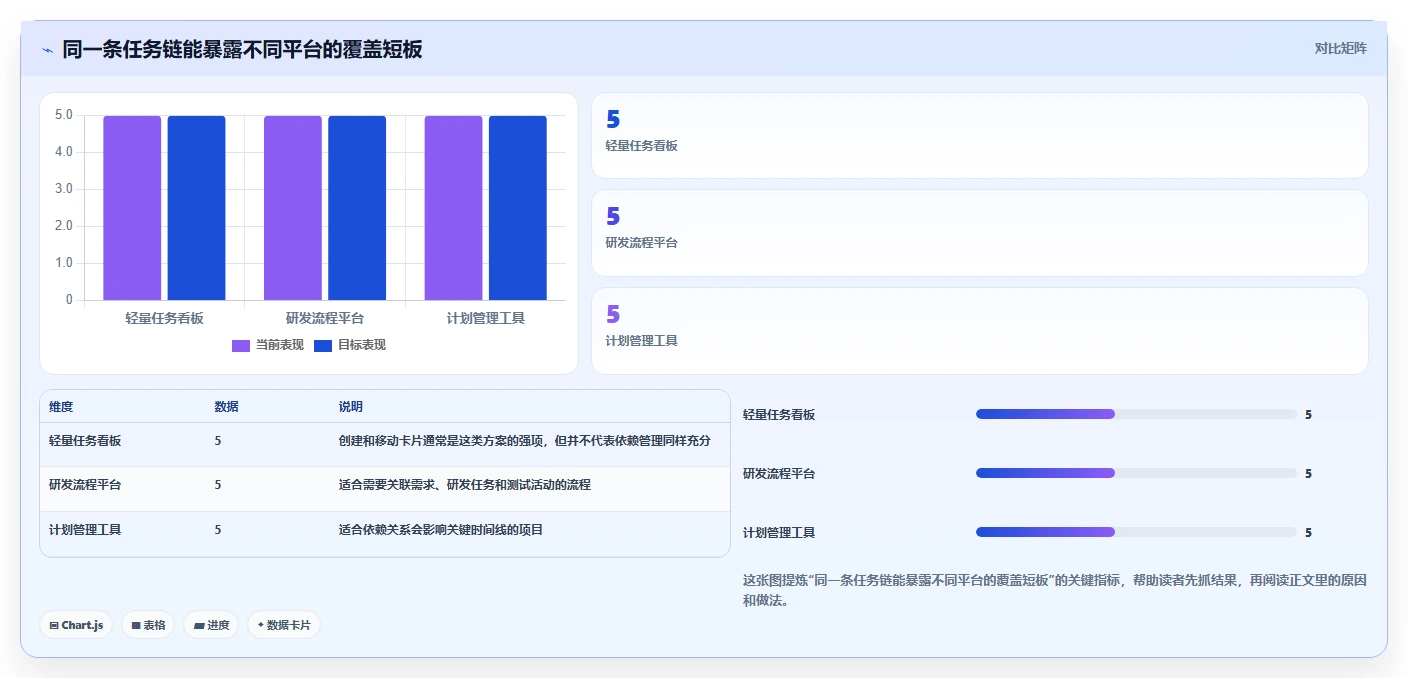Click the 研发流程平台 x-axis label

click(x=325, y=318)
